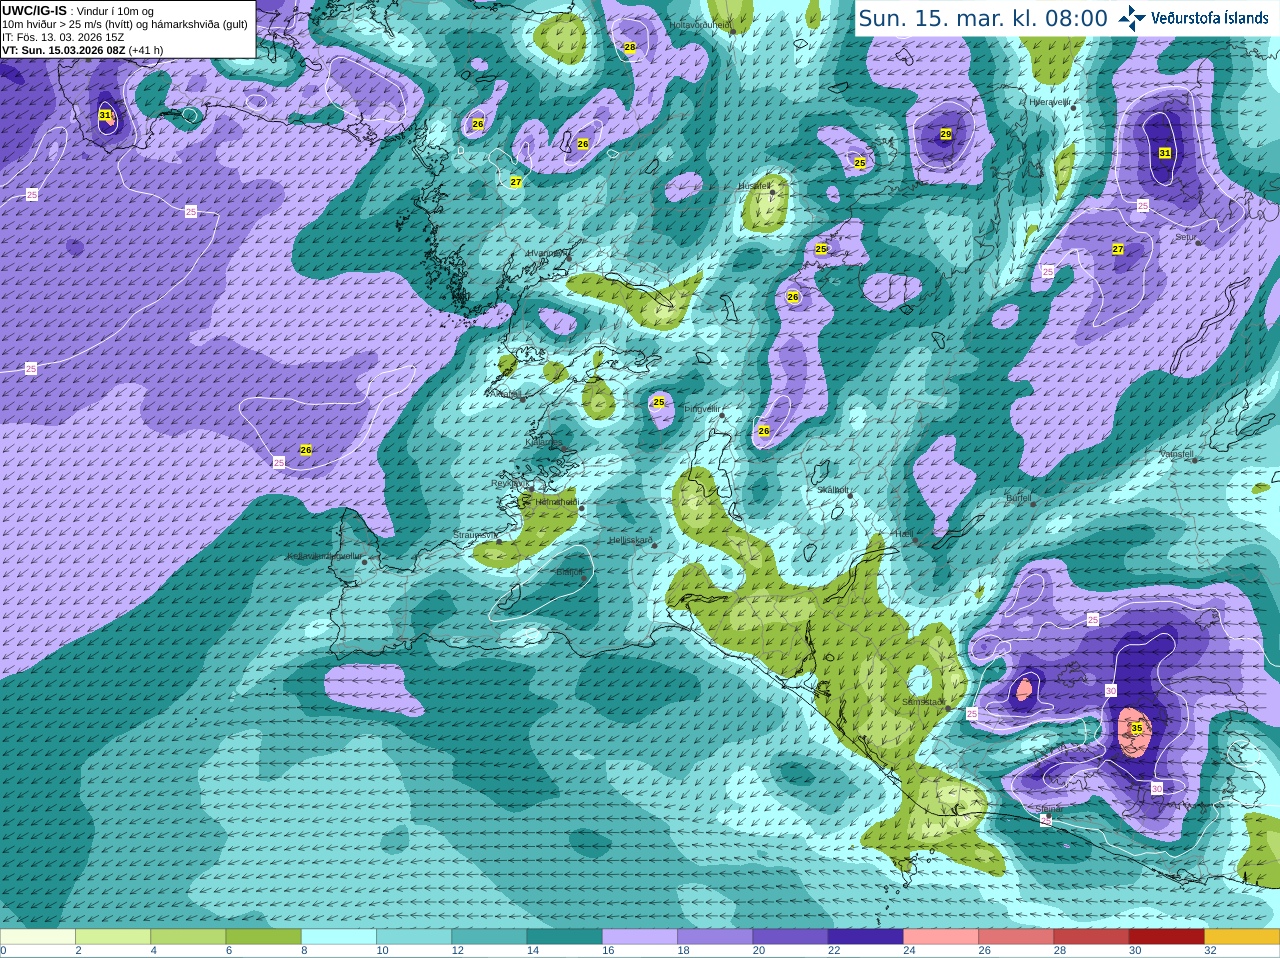Image resolution: width=1280 pixels, height=958 pixels.
Task: Click the yellow 25 marker west of Þingvellir
Action: click(x=658, y=402)
